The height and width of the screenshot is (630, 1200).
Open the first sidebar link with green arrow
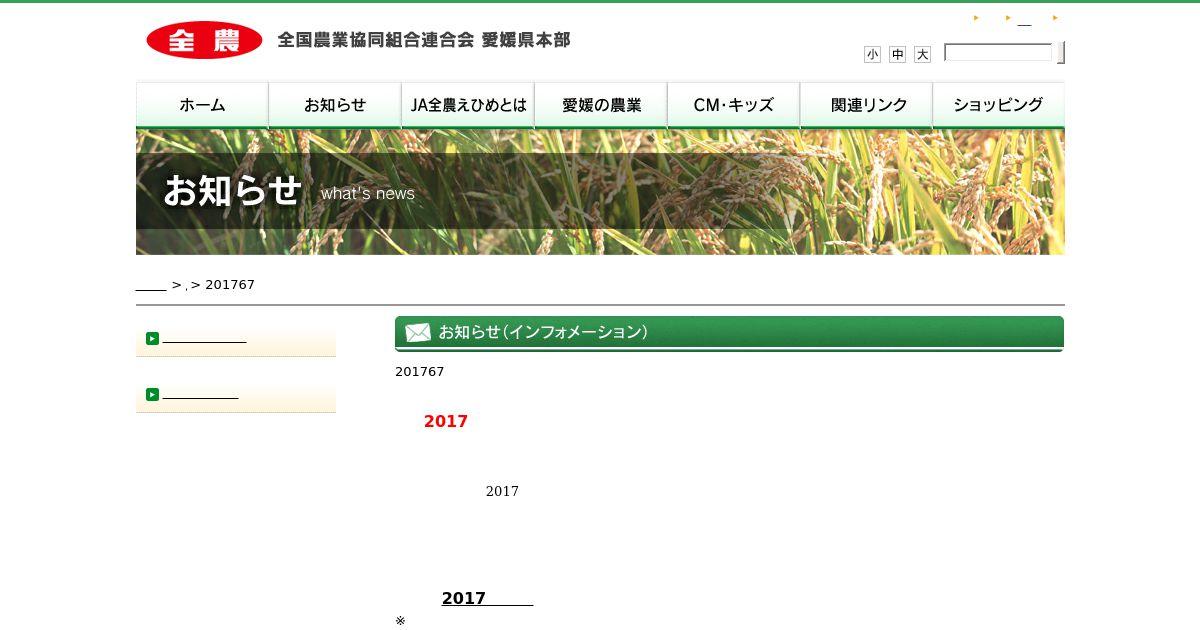[204, 339]
